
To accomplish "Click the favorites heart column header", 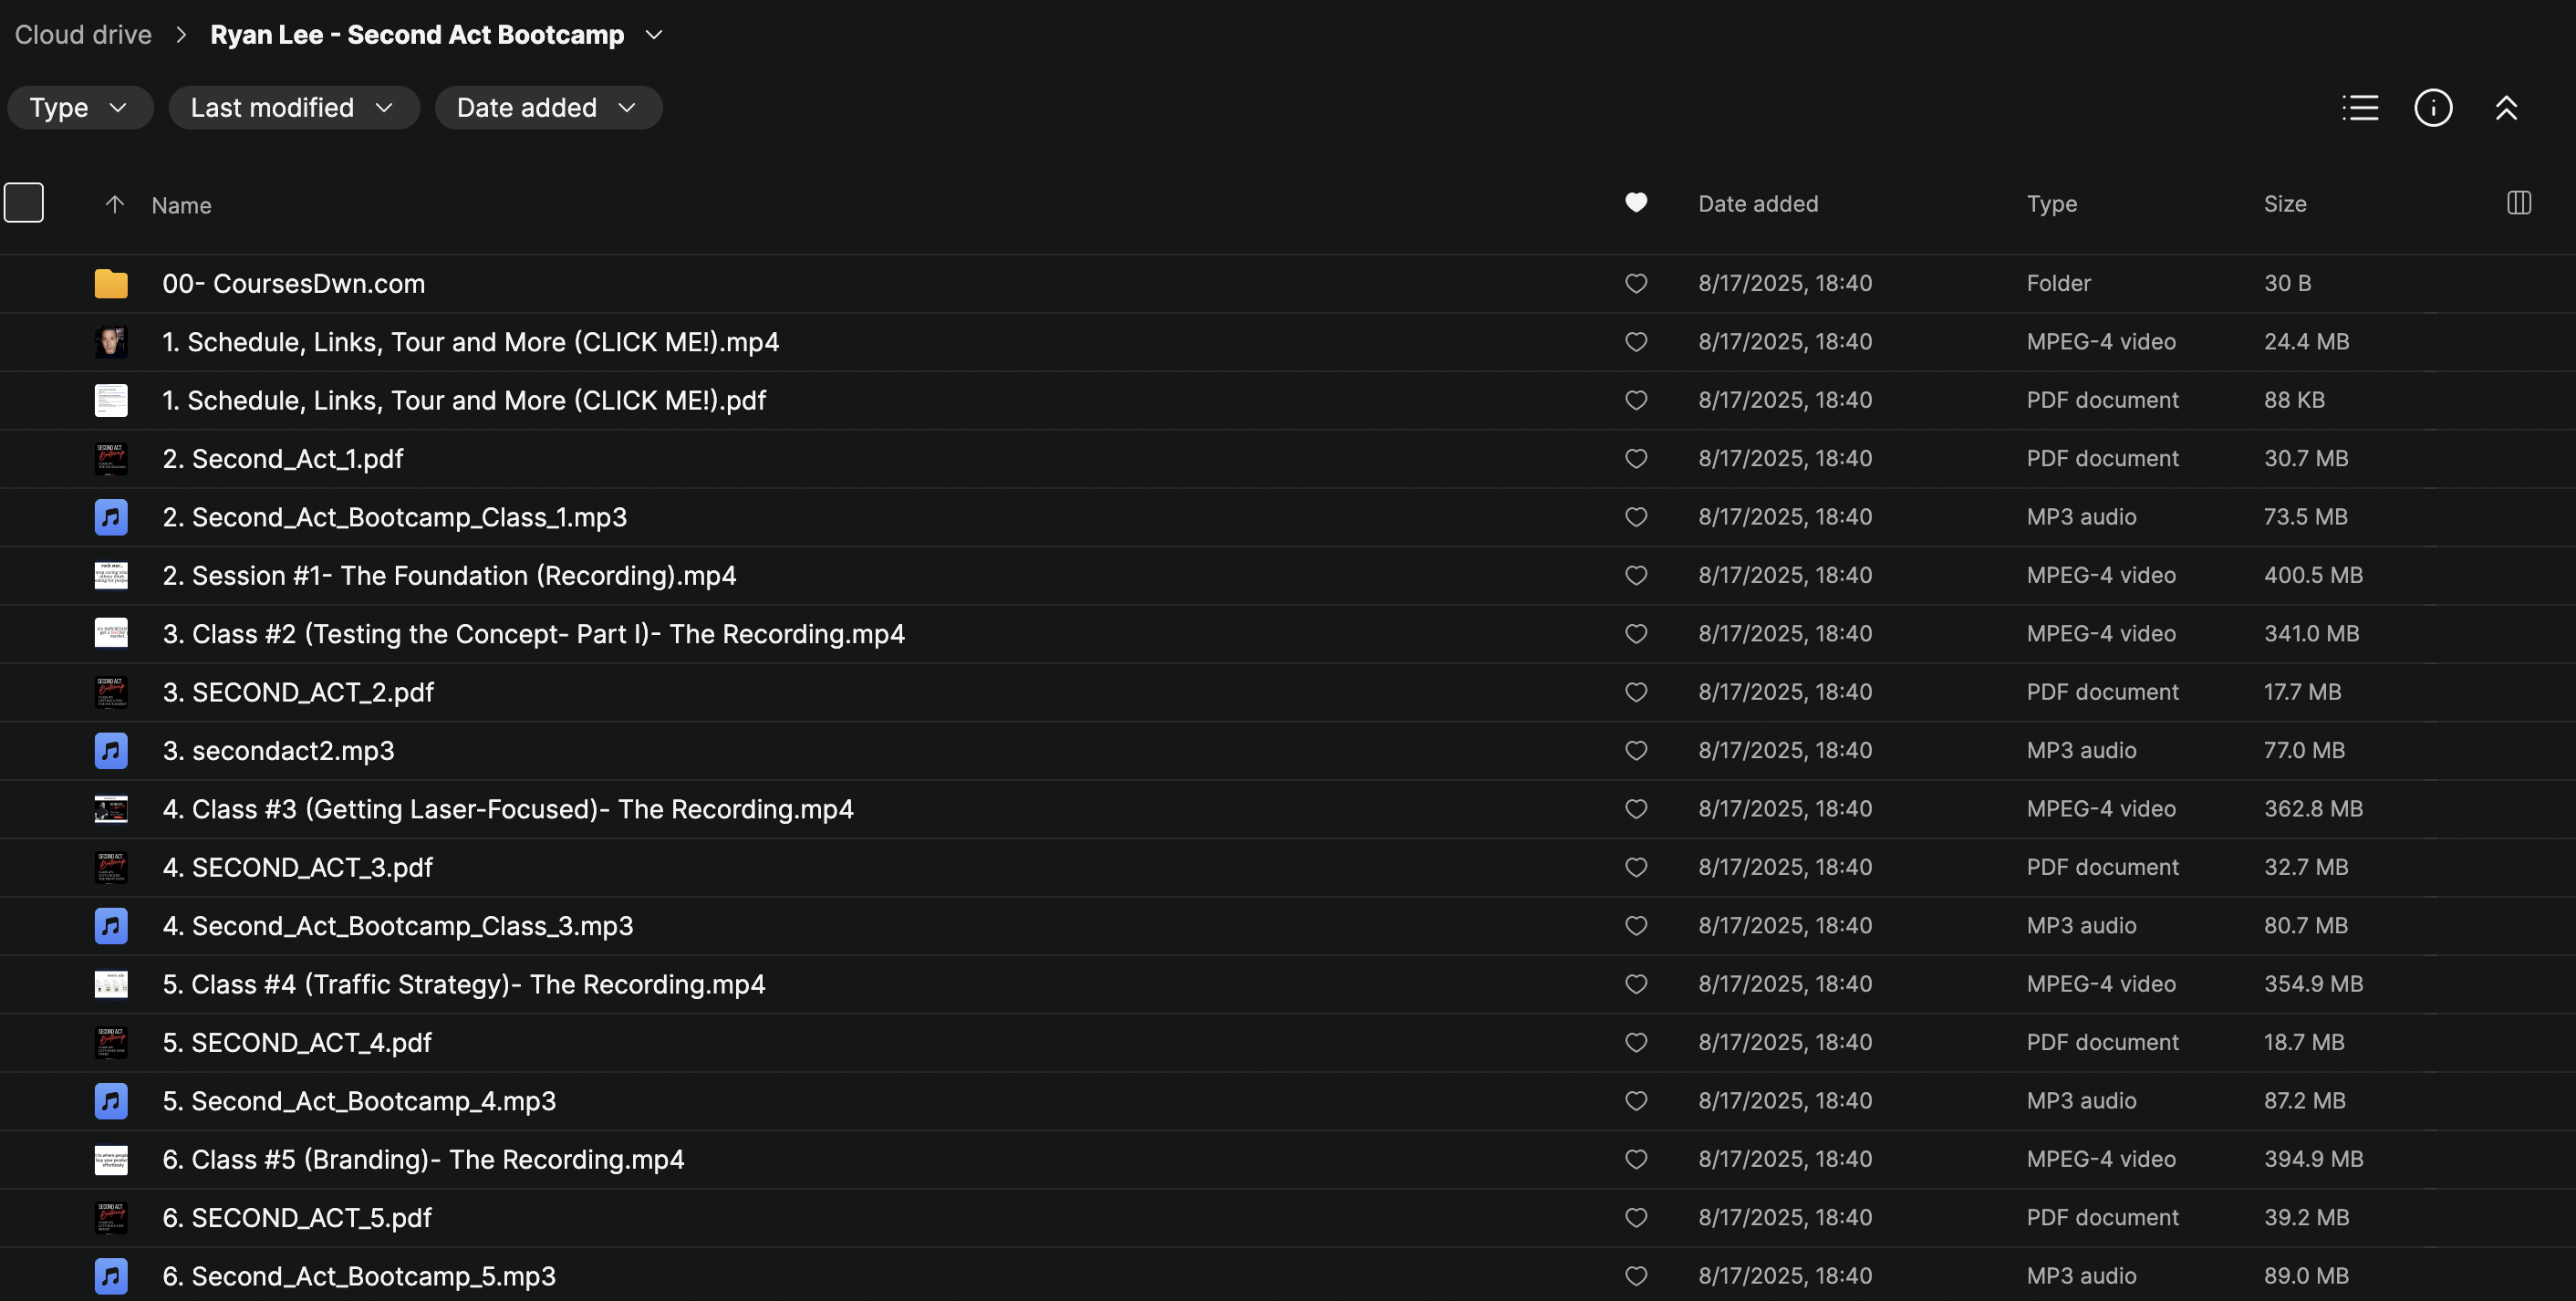I will click(1636, 203).
